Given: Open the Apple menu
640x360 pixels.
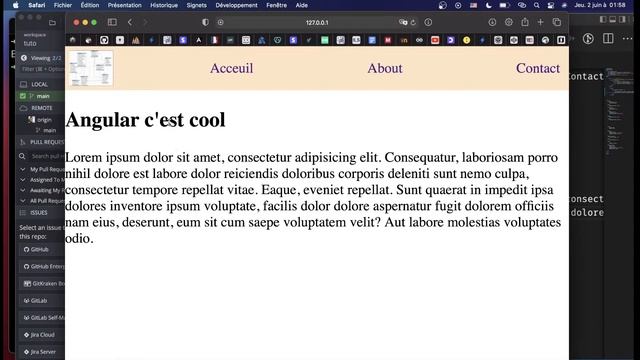Looking at the screenshot, I should [16, 5].
